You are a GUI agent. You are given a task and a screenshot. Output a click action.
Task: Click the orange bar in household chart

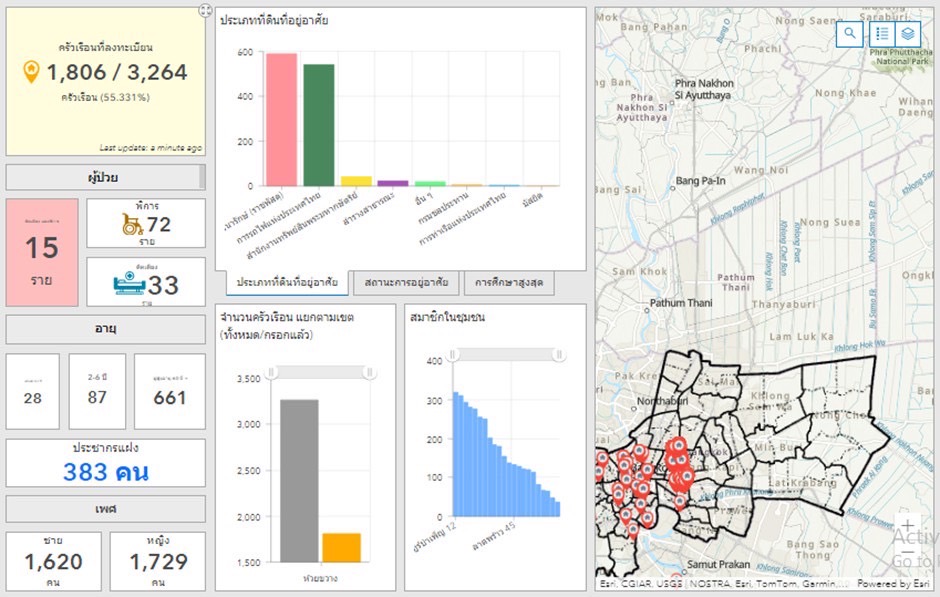click(x=341, y=547)
